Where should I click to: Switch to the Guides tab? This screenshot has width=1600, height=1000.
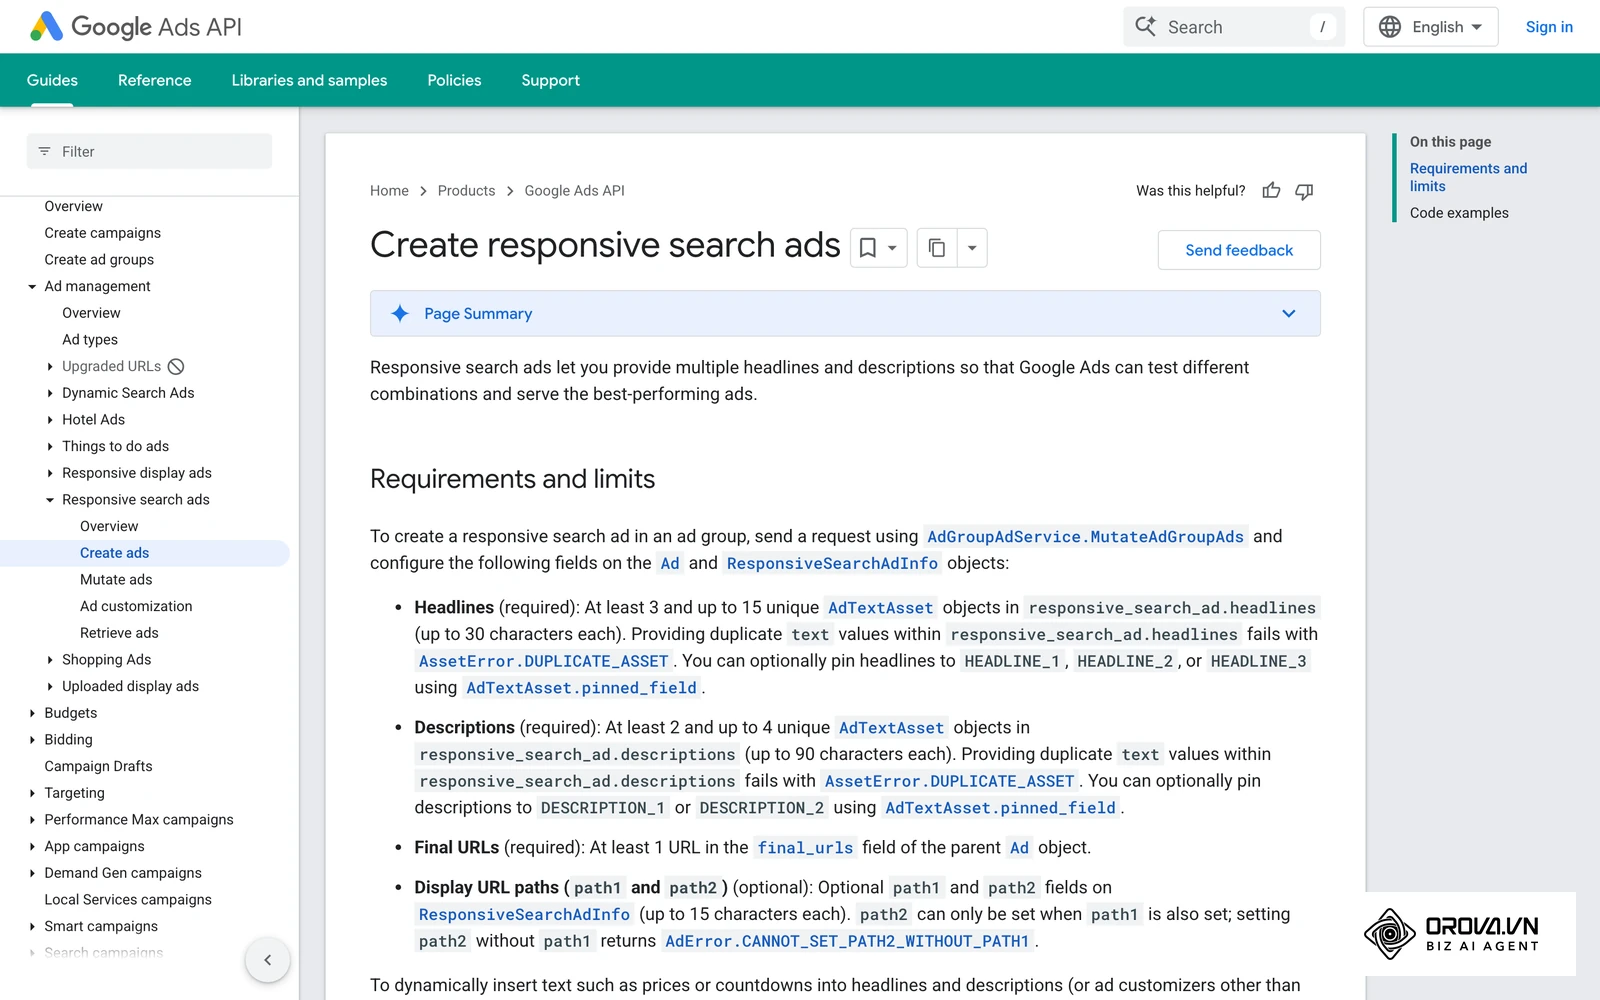coord(52,80)
